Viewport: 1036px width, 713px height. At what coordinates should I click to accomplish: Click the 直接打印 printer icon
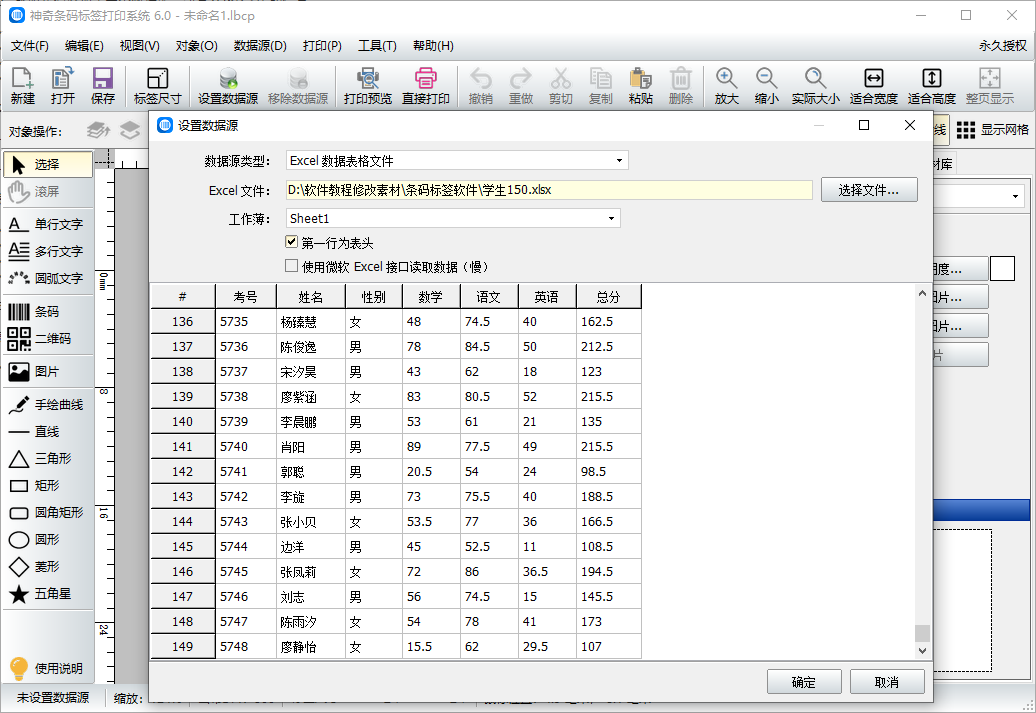click(426, 79)
